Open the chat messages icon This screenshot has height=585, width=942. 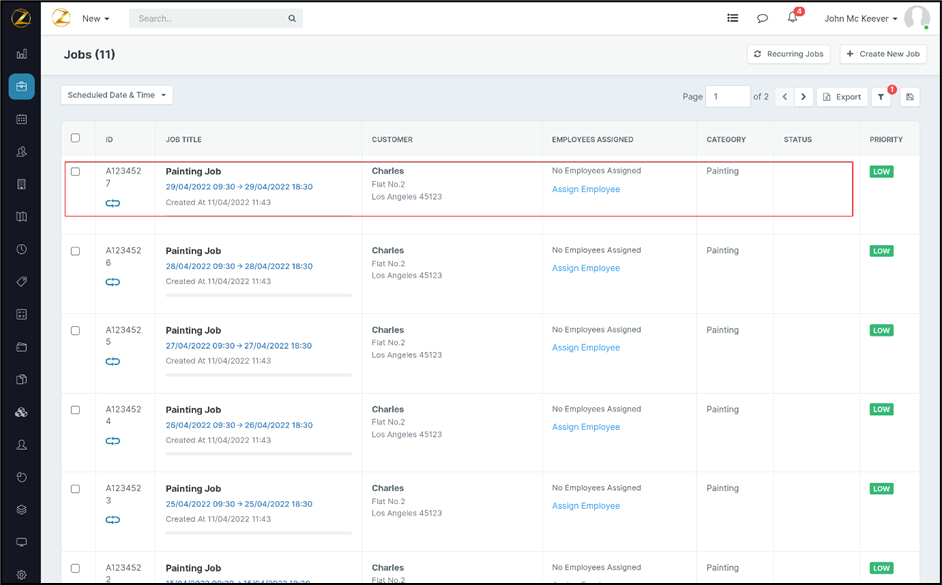coord(762,18)
